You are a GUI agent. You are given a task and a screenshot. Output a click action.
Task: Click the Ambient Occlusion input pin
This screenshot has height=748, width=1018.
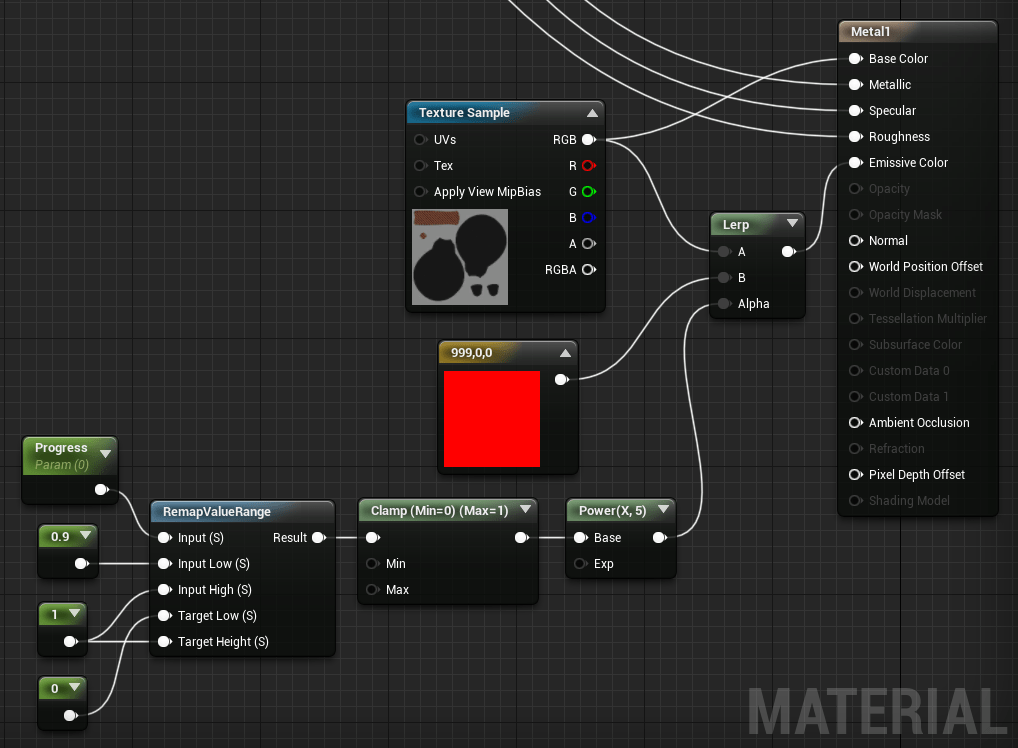[855, 423]
